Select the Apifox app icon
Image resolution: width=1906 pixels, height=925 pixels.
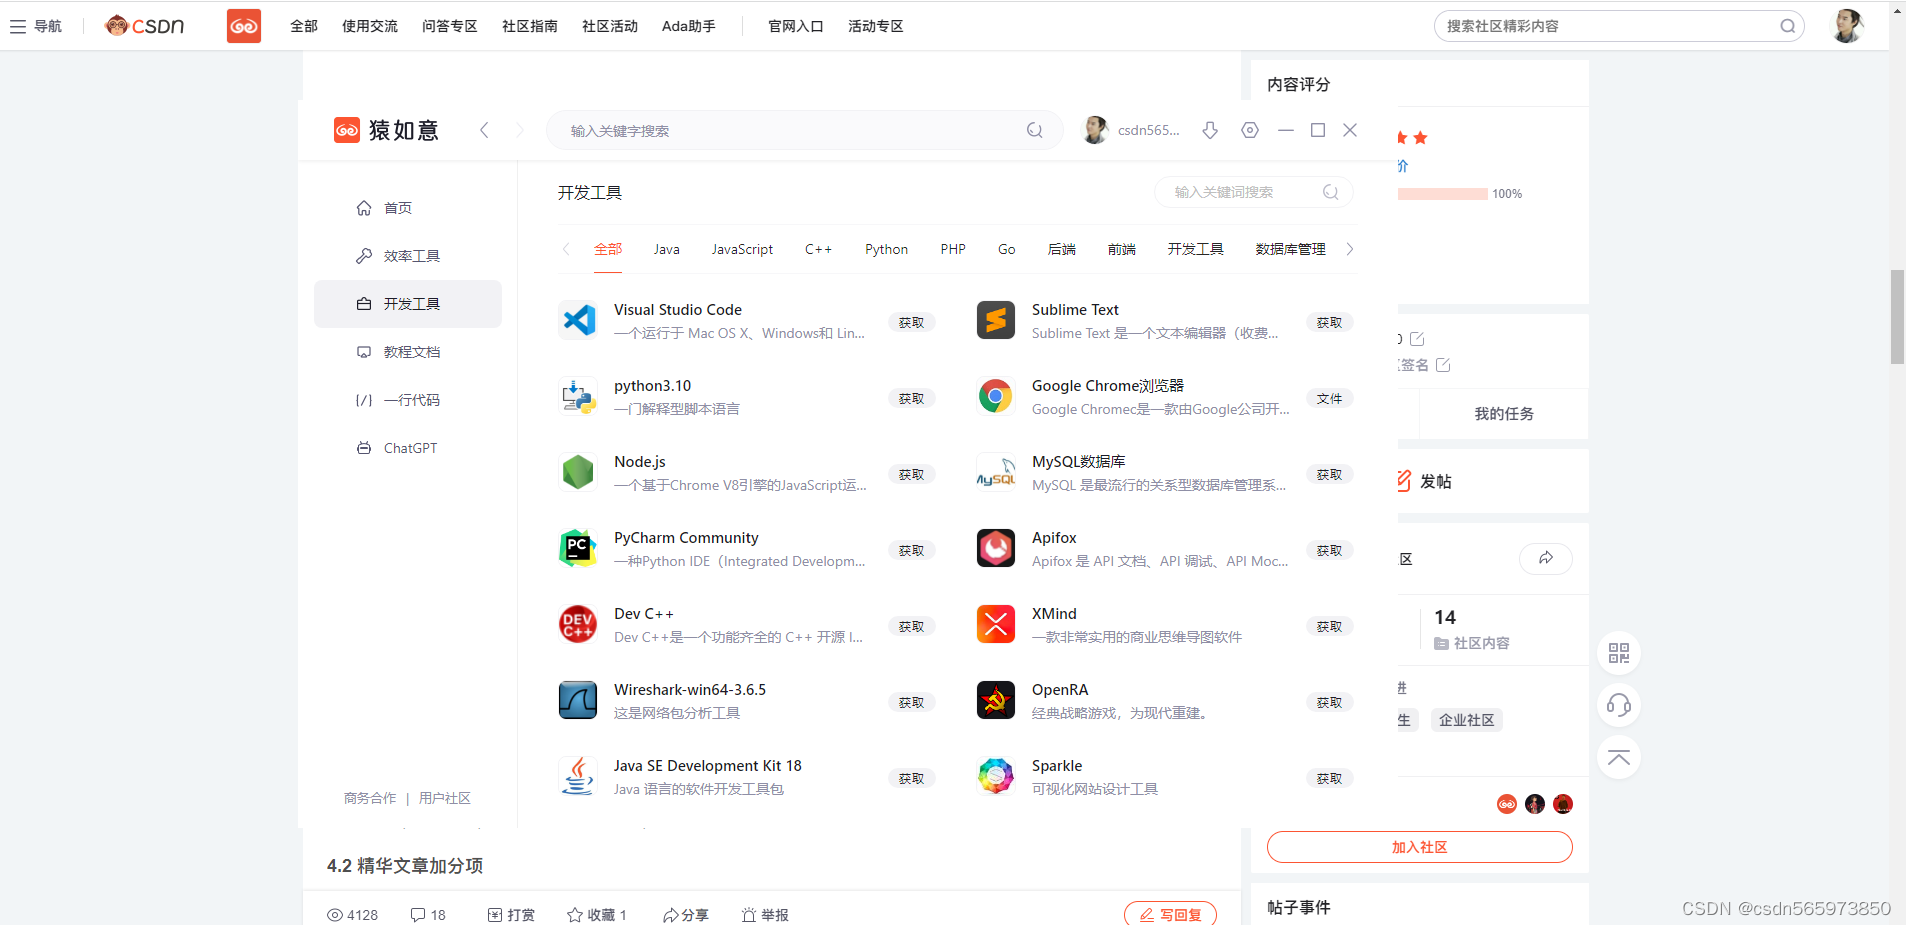point(996,548)
